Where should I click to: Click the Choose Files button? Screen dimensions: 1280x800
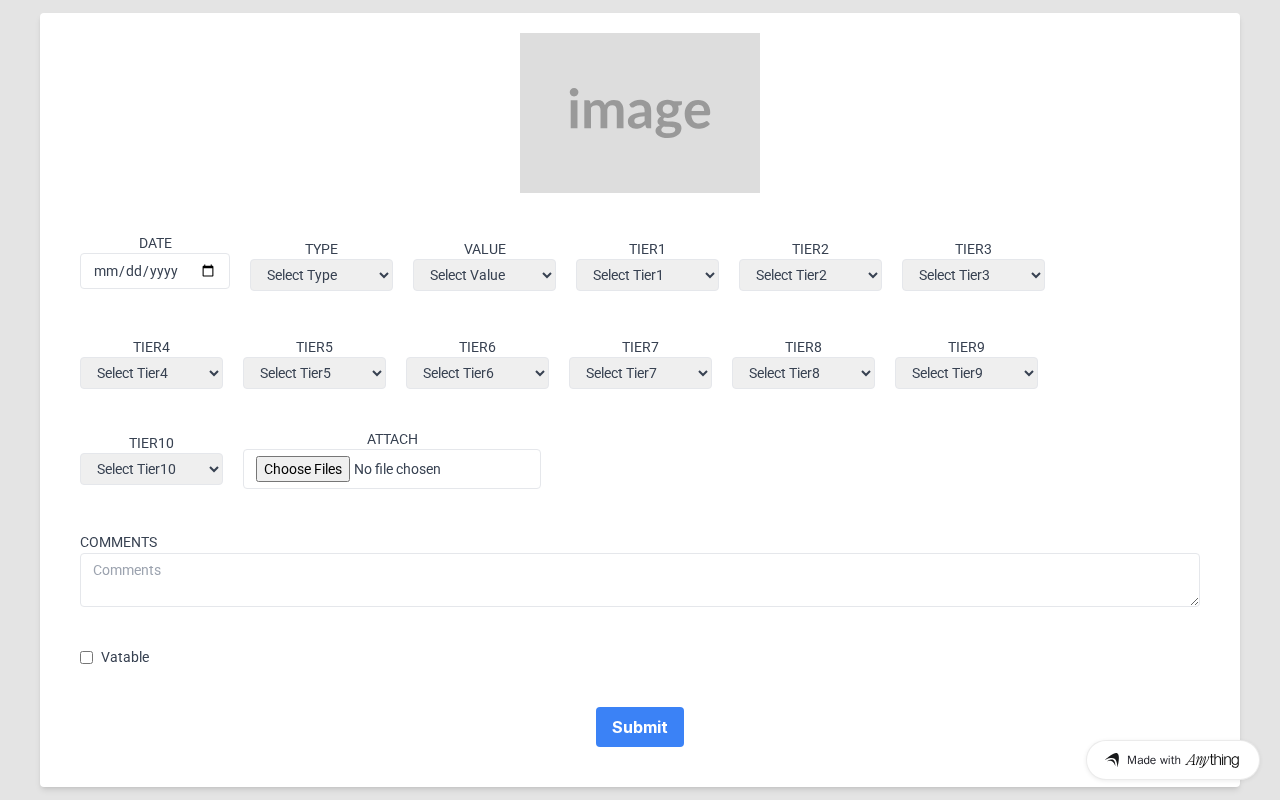point(303,469)
